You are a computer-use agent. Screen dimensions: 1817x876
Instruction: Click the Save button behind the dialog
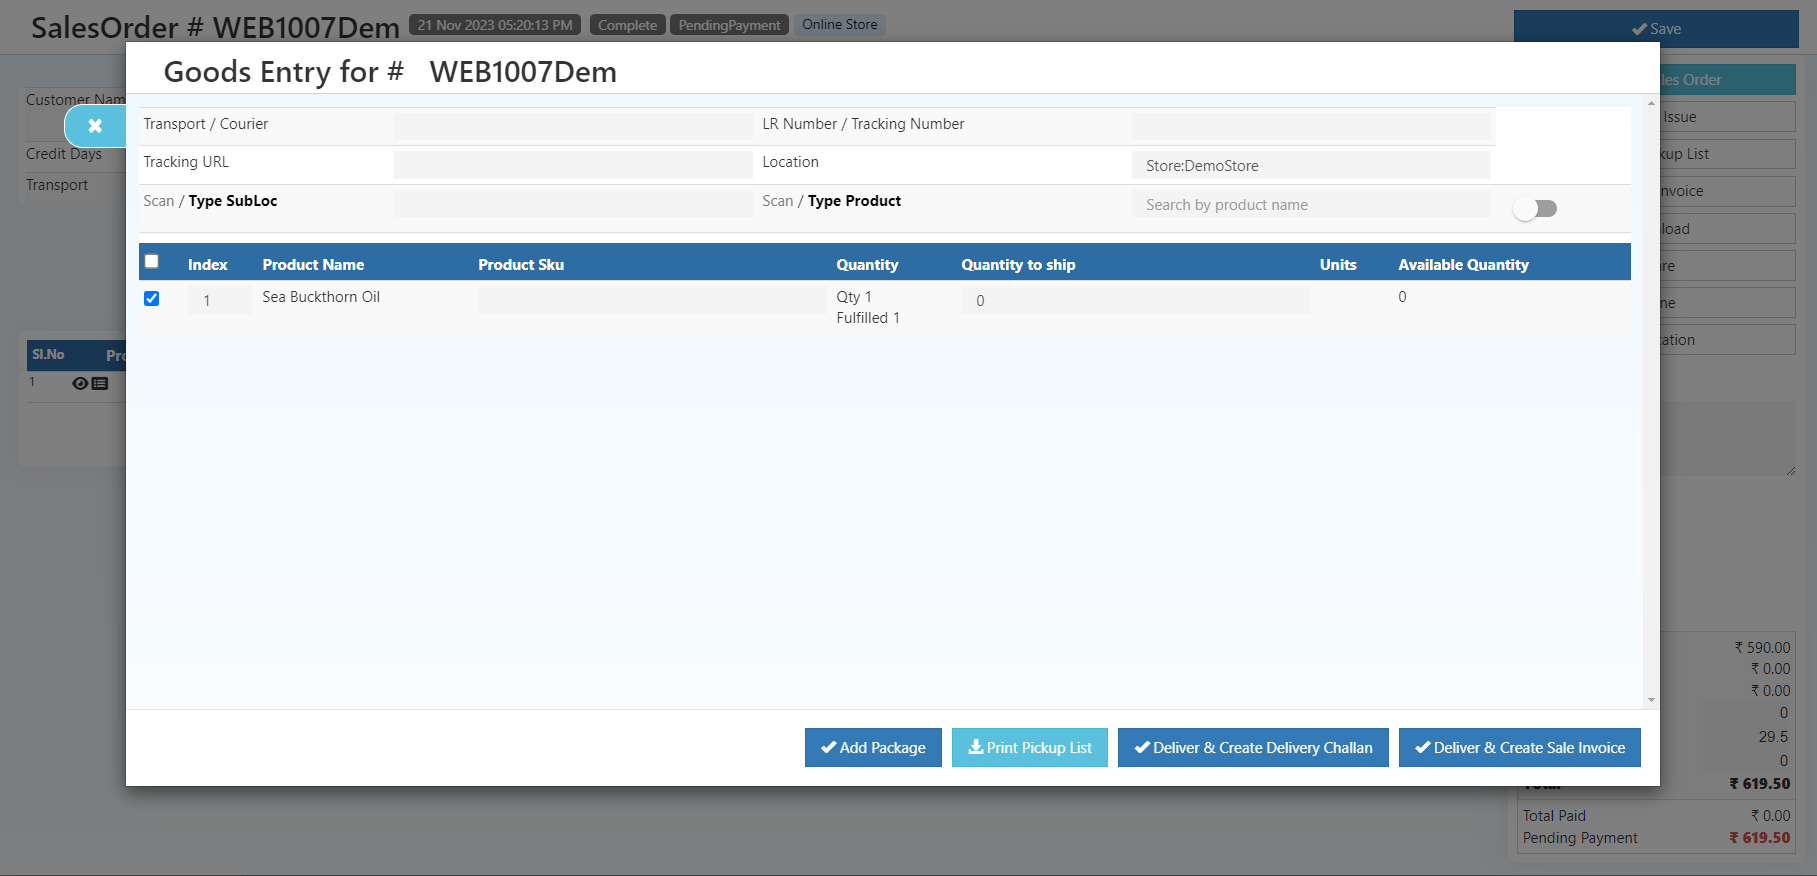[x=1656, y=29]
